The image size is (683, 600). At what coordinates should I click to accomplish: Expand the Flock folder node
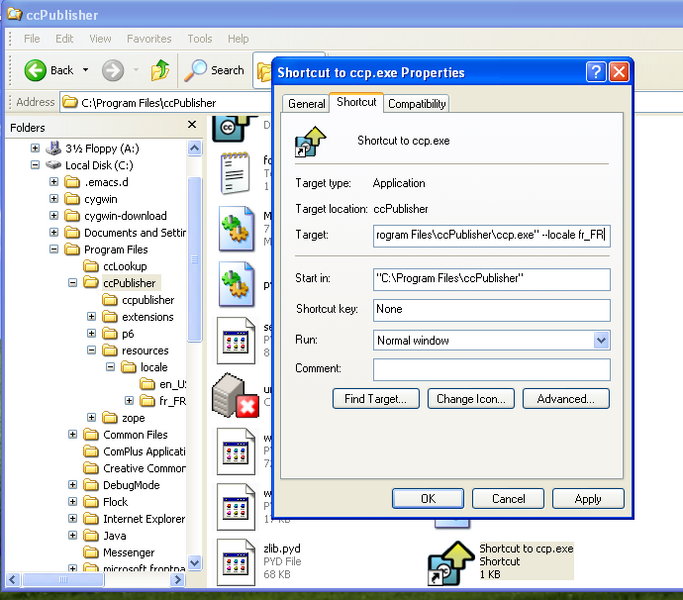point(73,502)
